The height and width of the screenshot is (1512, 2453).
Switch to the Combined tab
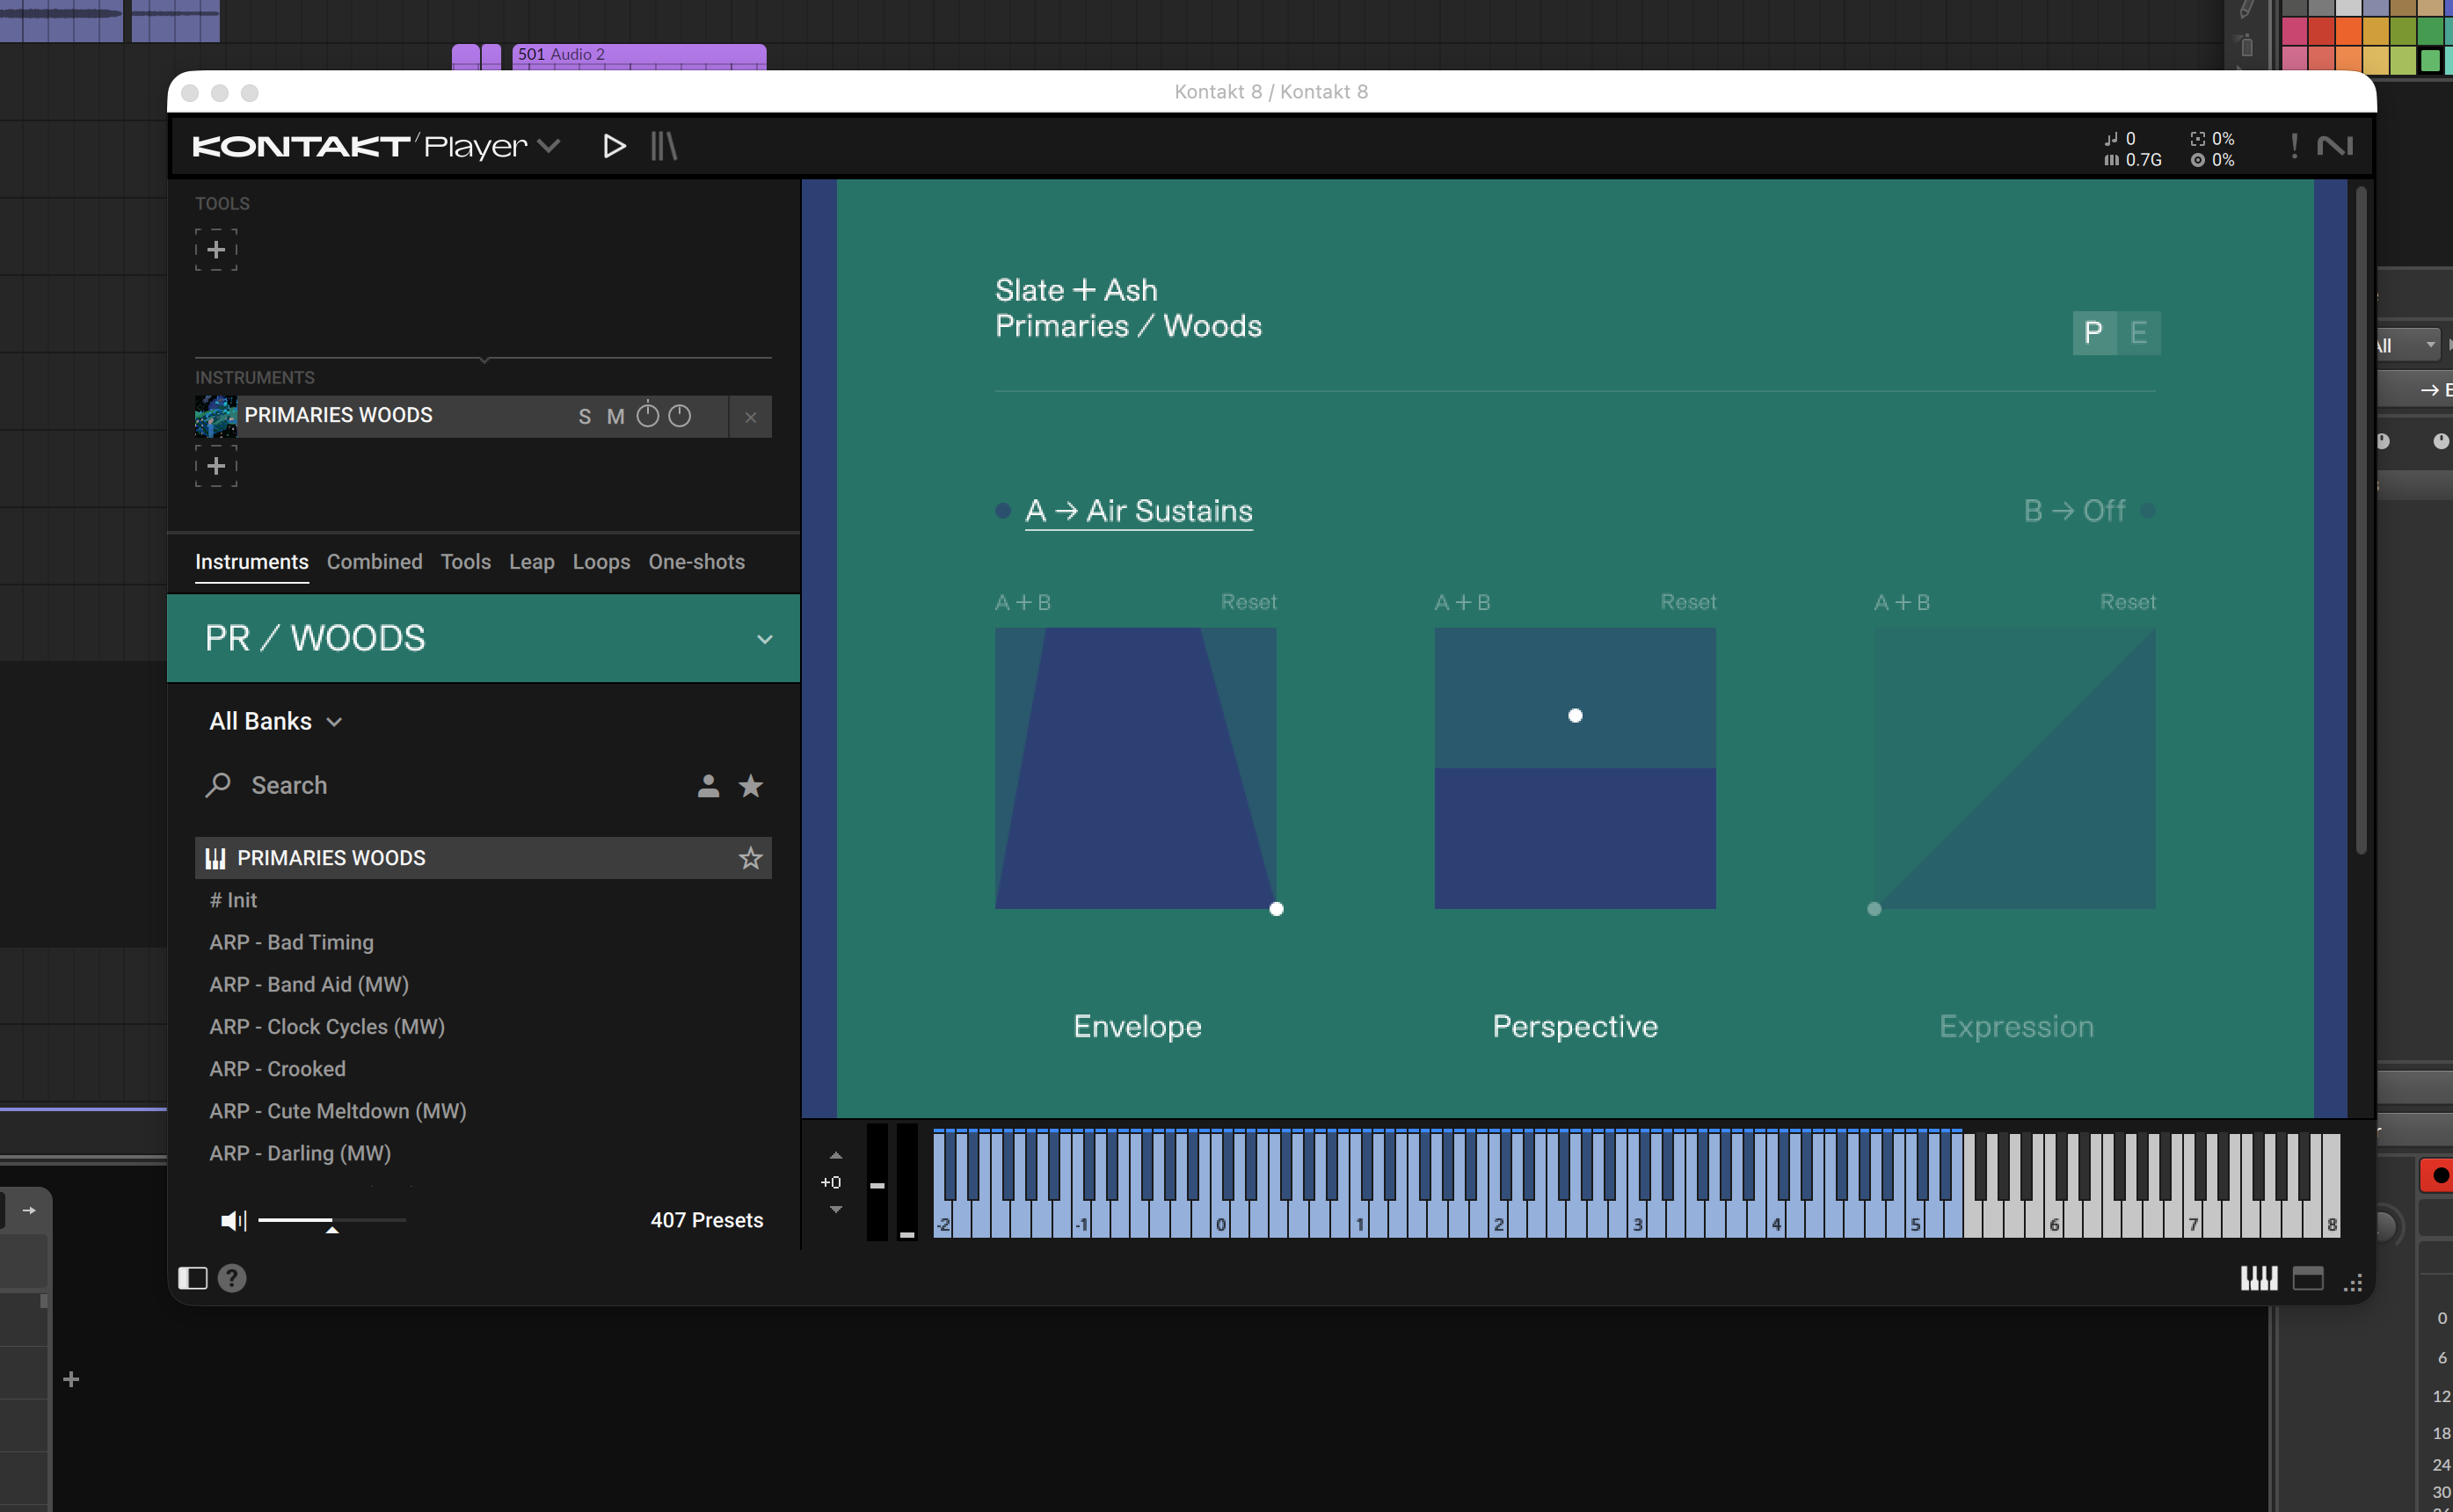[x=375, y=562]
